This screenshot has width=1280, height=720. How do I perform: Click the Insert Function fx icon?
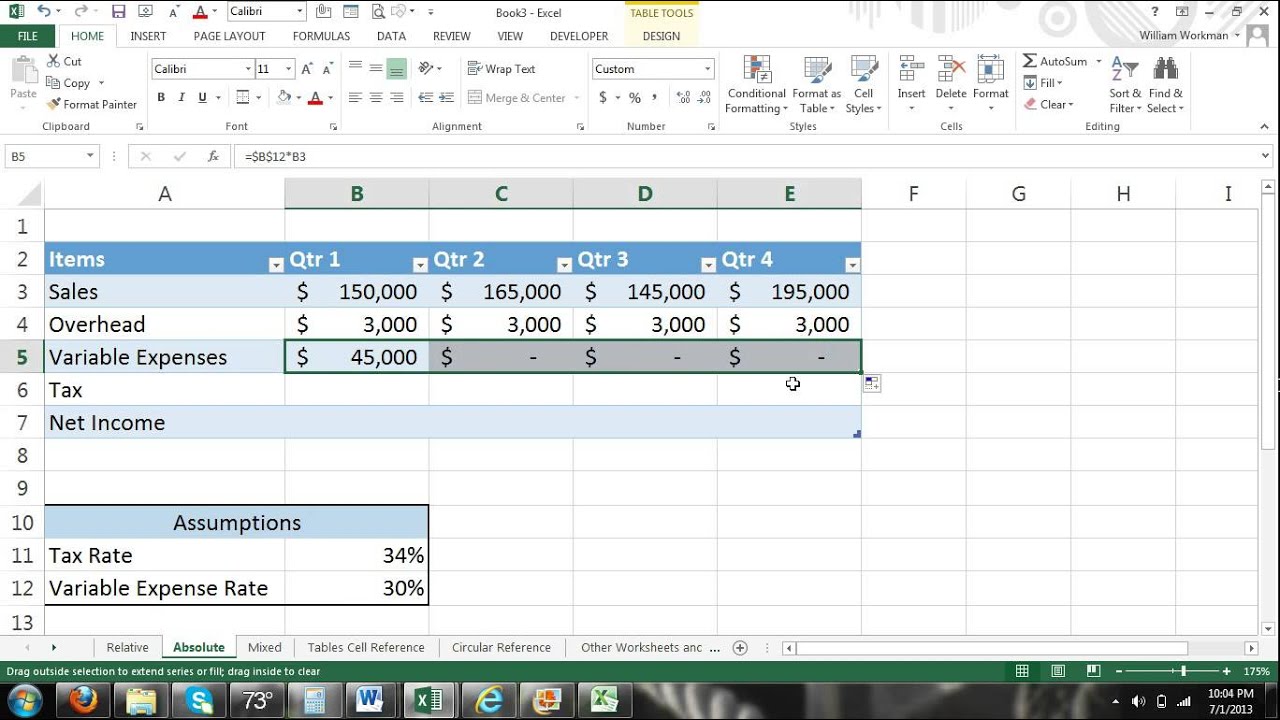pyautogui.click(x=213, y=157)
